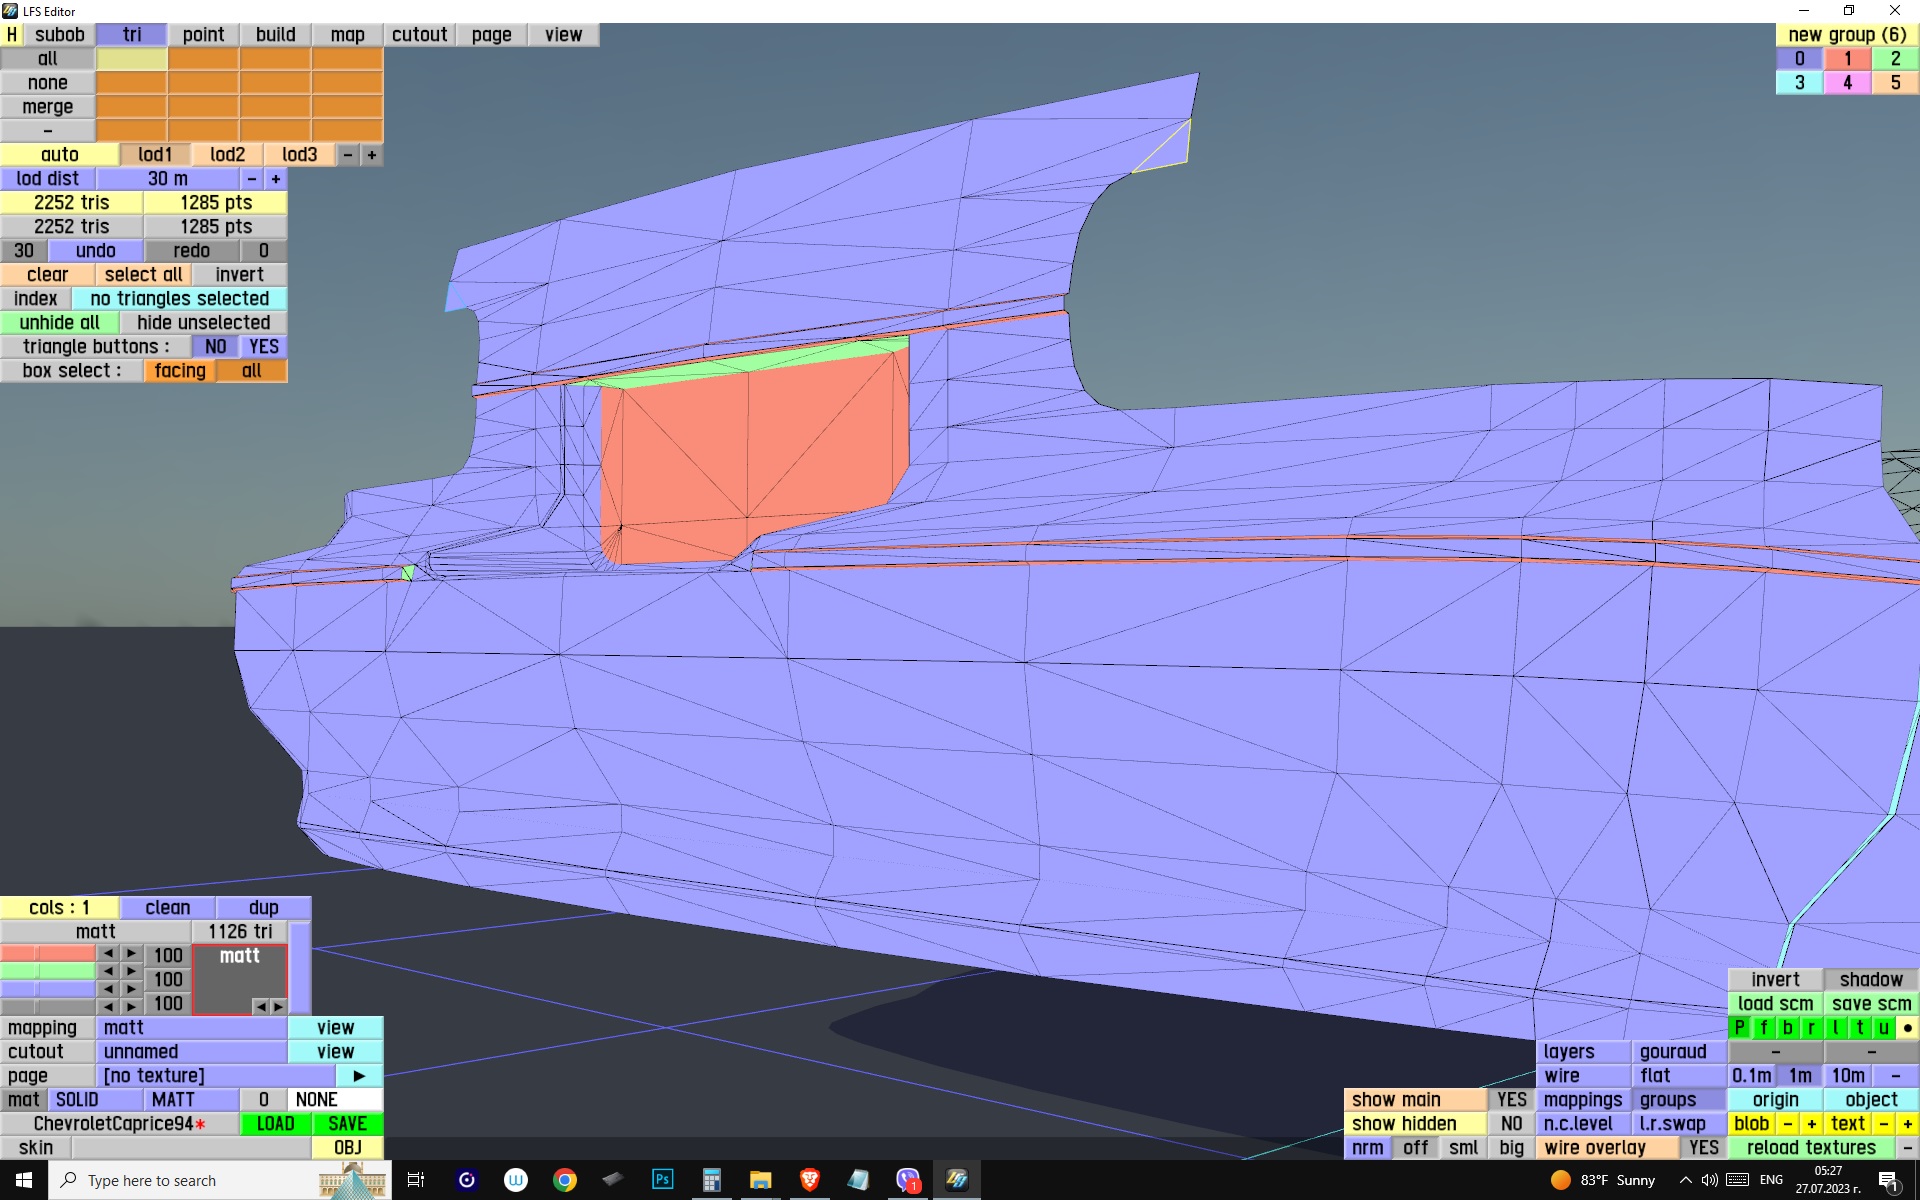Click the green SAVE button
The width and height of the screenshot is (1920, 1200).
pos(347,1124)
